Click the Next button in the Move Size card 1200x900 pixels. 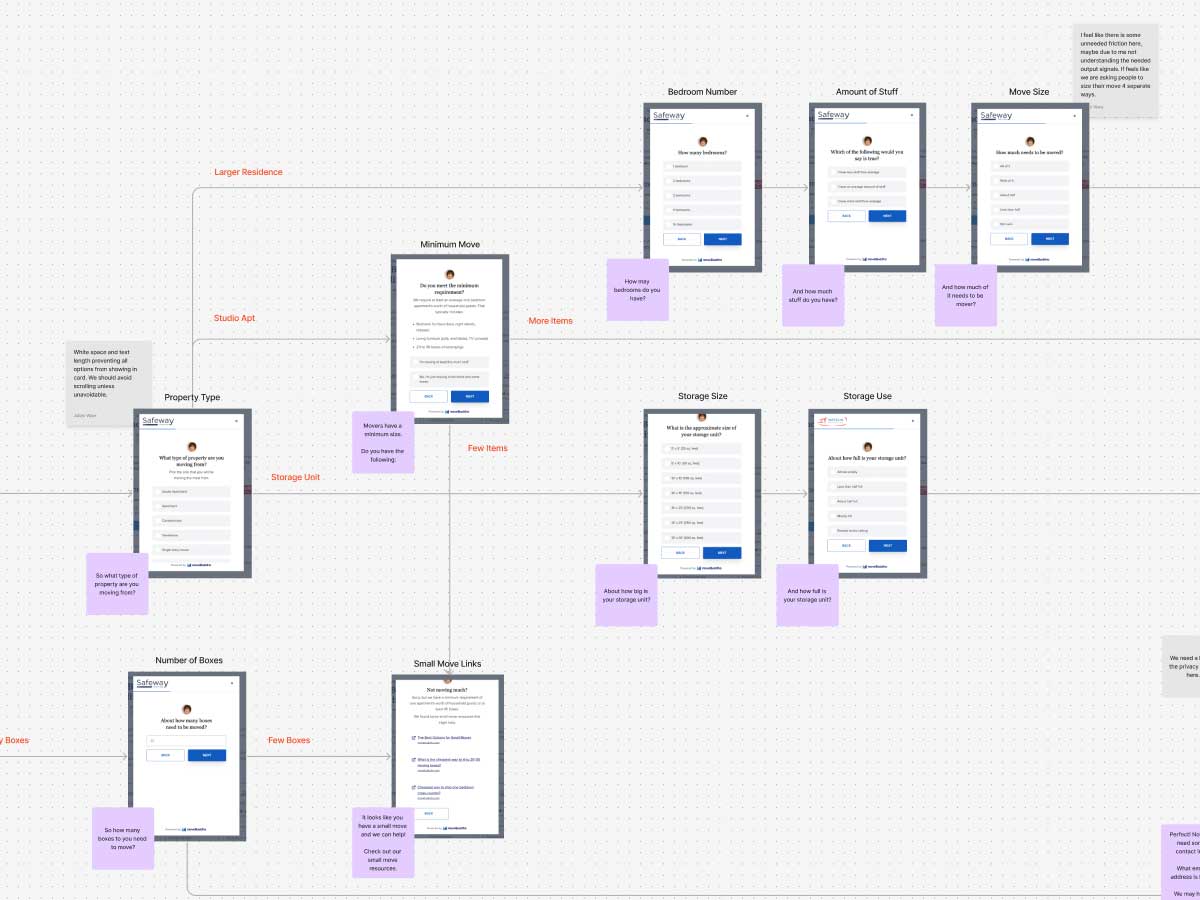(x=1050, y=239)
